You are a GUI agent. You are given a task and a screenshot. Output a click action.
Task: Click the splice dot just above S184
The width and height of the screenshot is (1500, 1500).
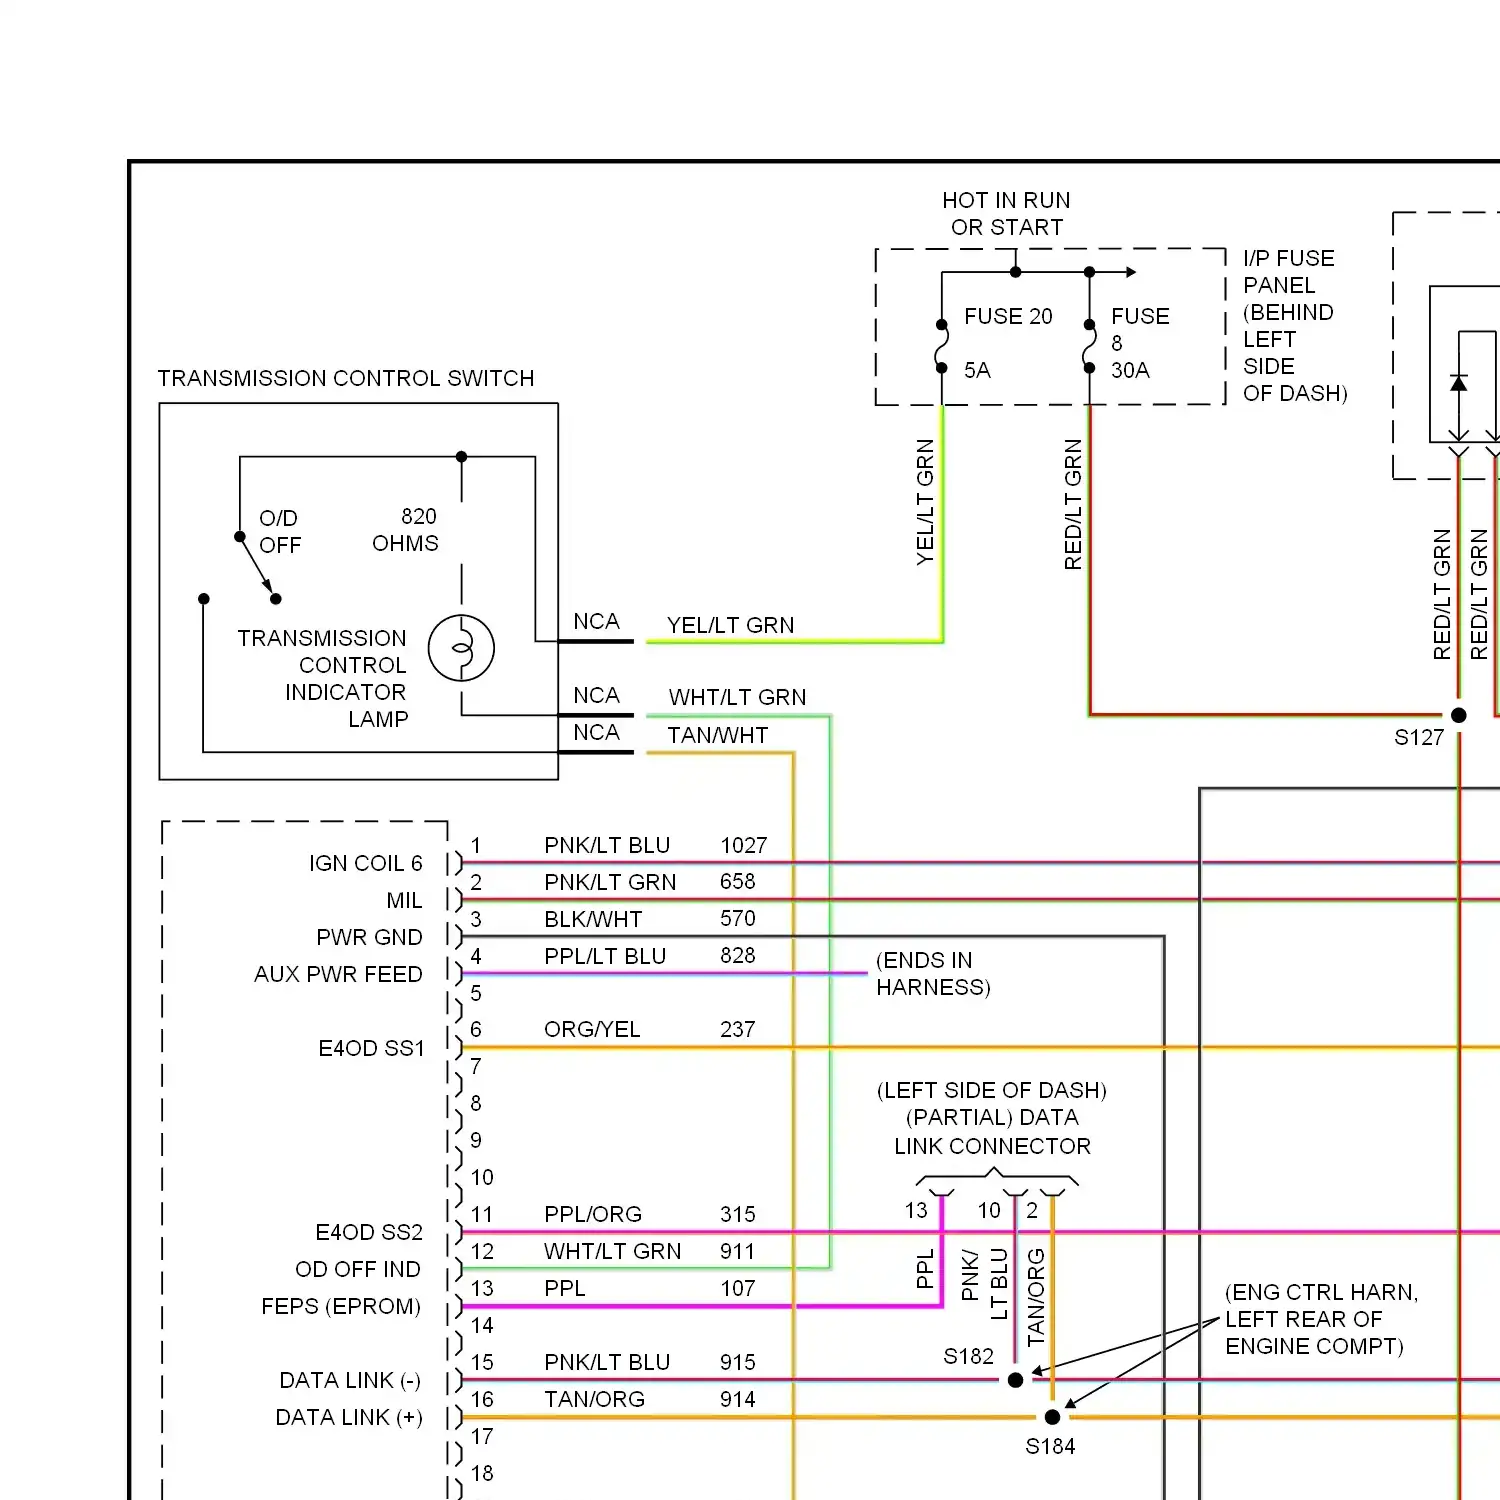pyautogui.click(x=1052, y=1417)
